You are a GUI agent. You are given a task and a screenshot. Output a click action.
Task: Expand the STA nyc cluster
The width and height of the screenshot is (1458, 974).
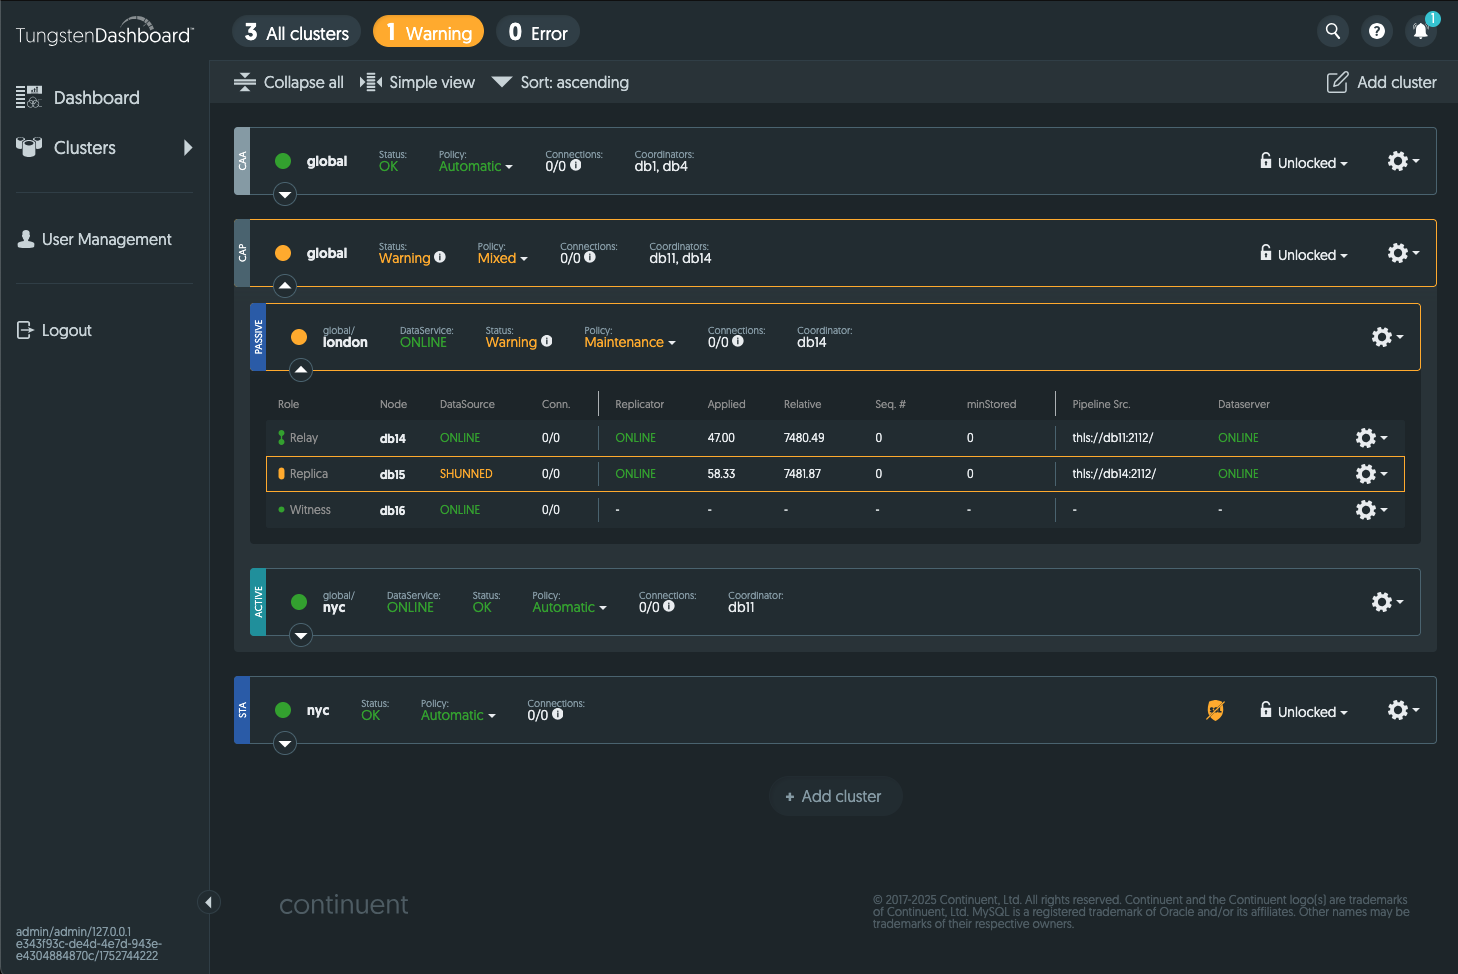(285, 743)
